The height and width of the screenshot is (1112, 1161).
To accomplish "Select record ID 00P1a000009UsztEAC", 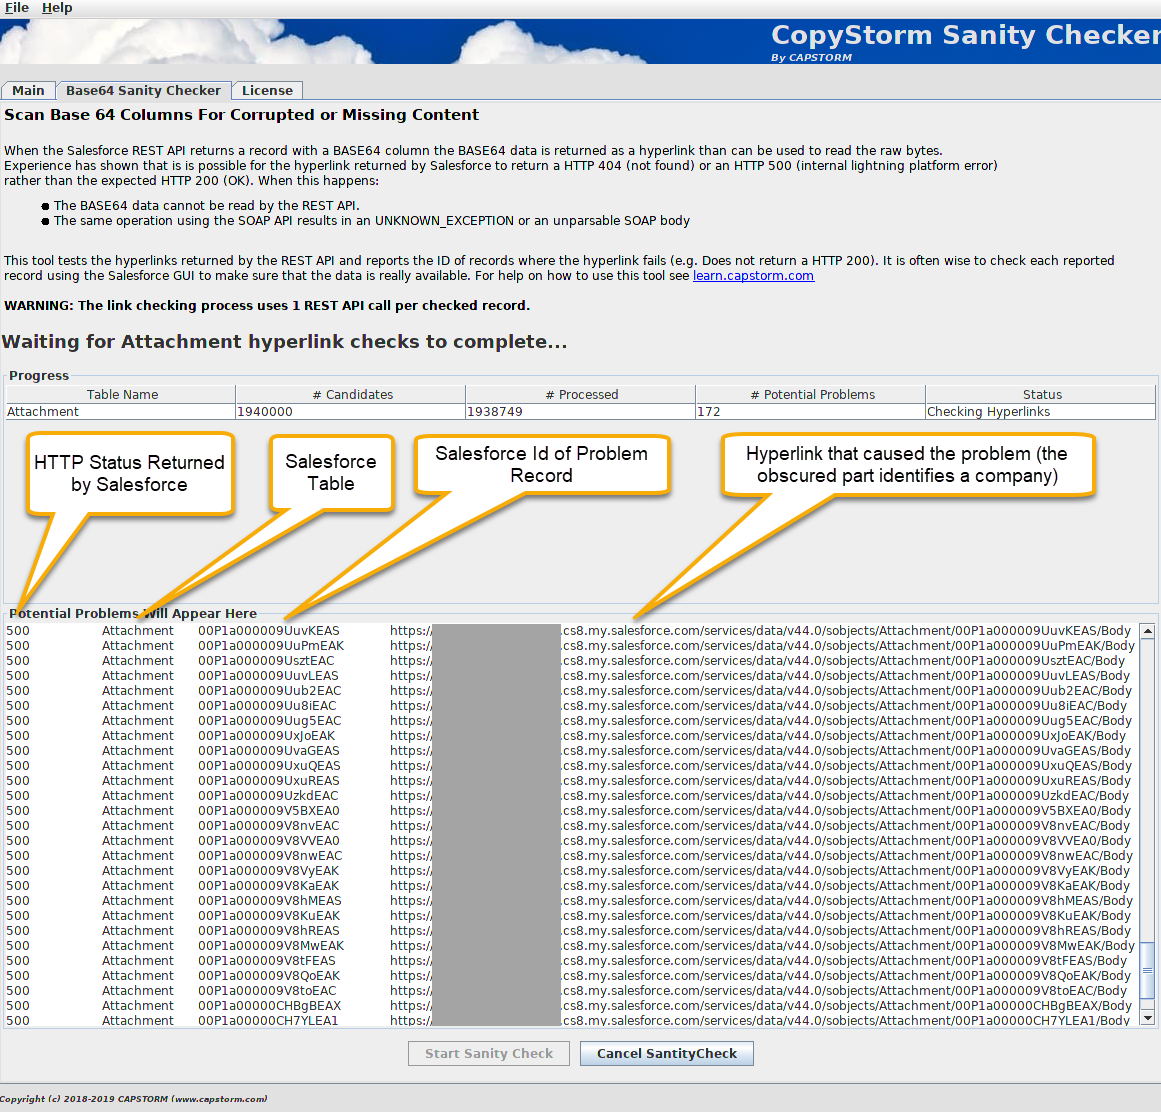I will click(x=266, y=660).
